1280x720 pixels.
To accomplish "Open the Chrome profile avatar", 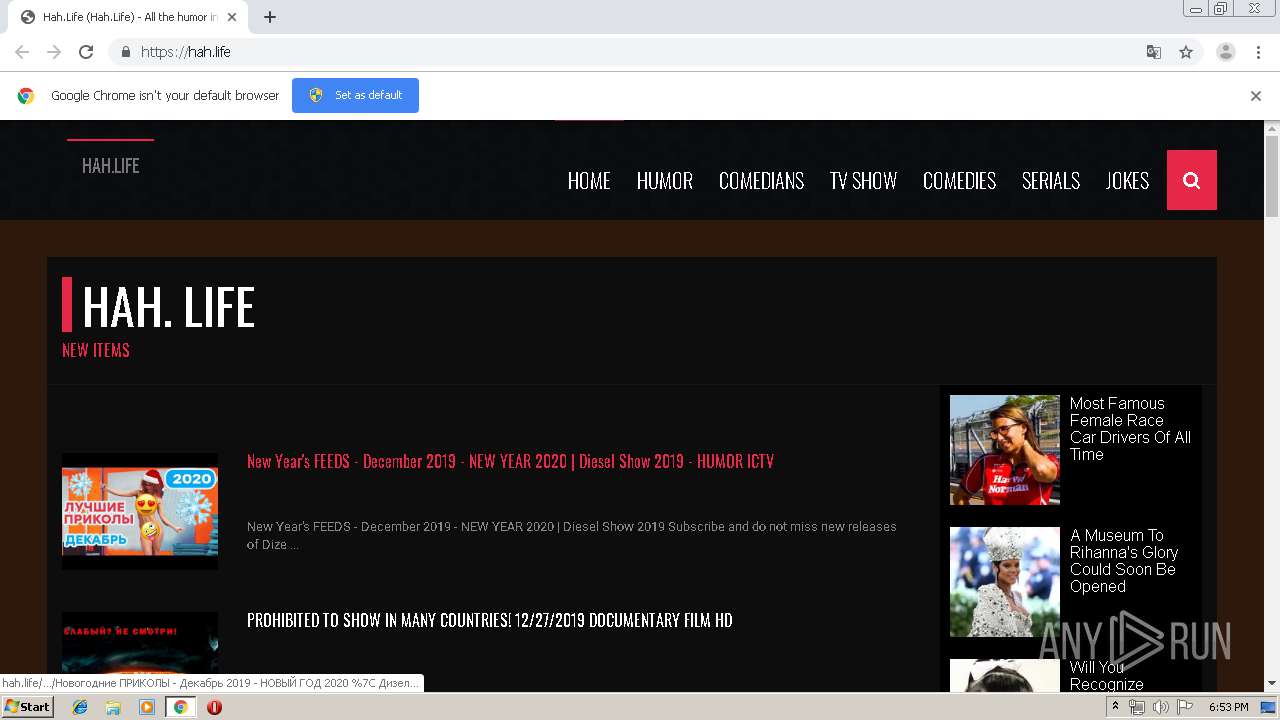I will (1226, 52).
